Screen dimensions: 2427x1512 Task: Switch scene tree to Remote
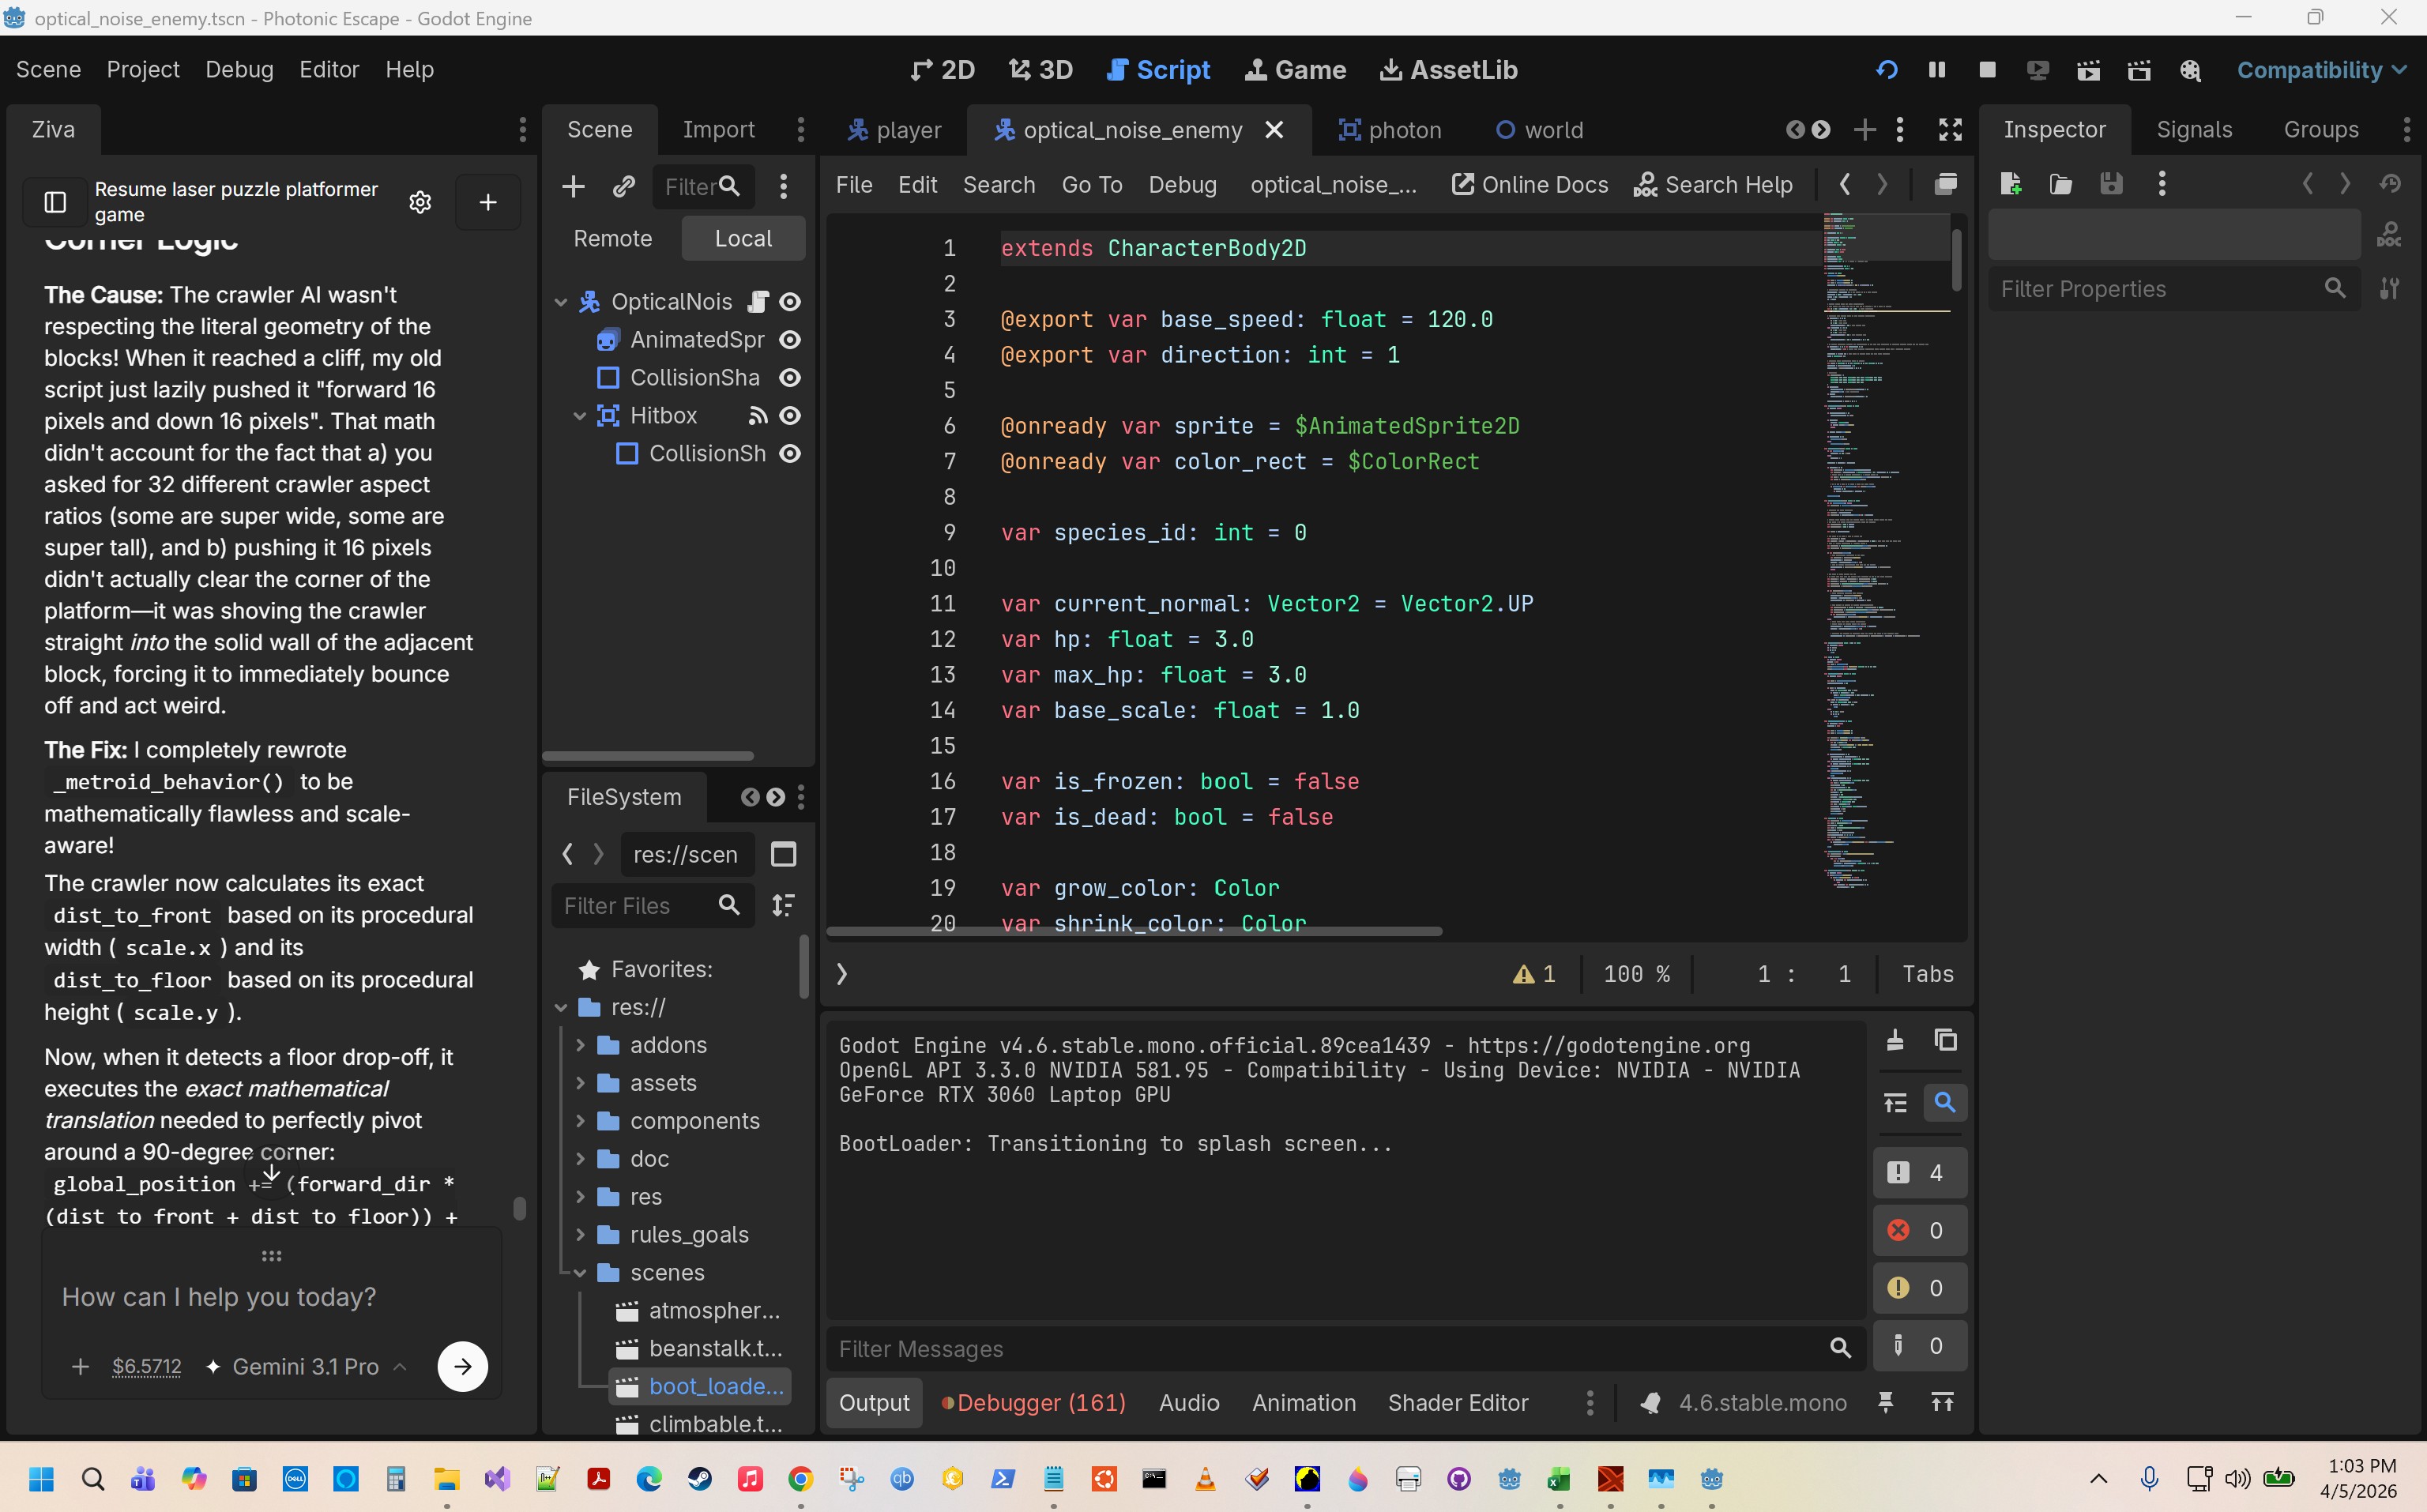tap(612, 239)
